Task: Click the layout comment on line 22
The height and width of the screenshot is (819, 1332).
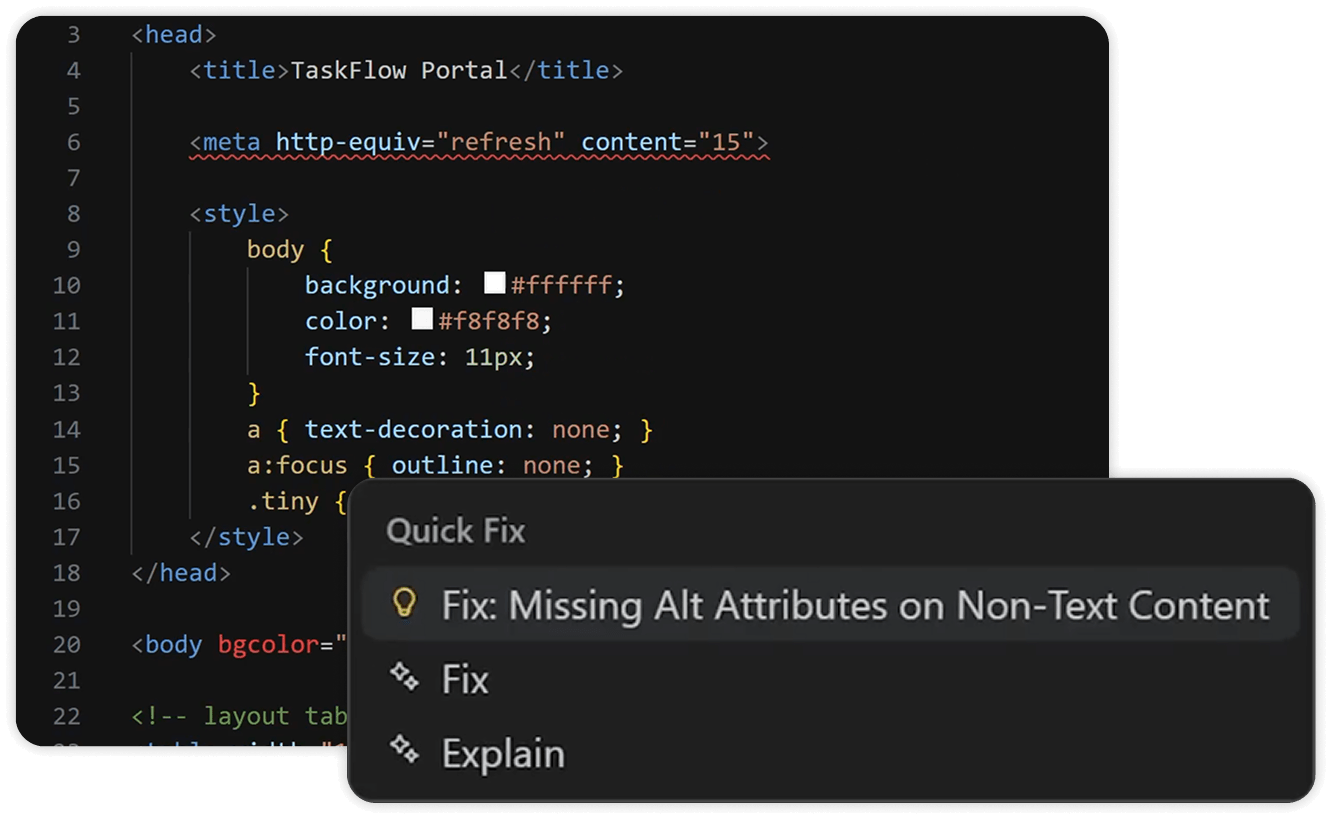Action: (x=240, y=716)
